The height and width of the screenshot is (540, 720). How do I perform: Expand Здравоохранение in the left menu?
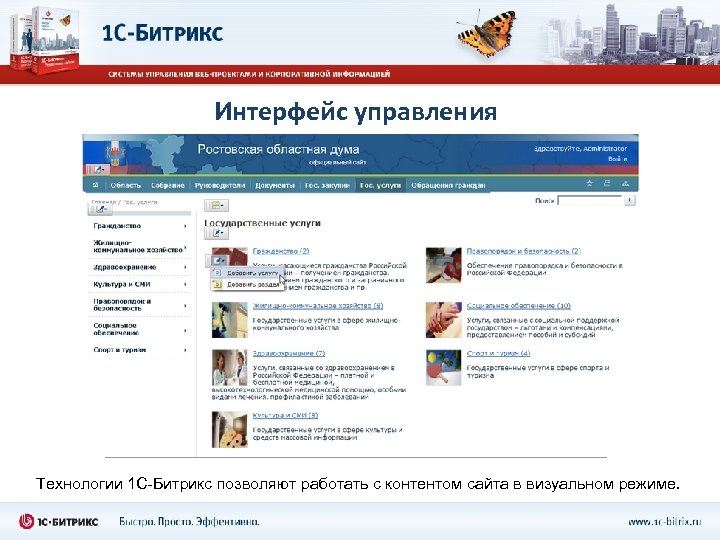pyautogui.click(x=185, y=267)
